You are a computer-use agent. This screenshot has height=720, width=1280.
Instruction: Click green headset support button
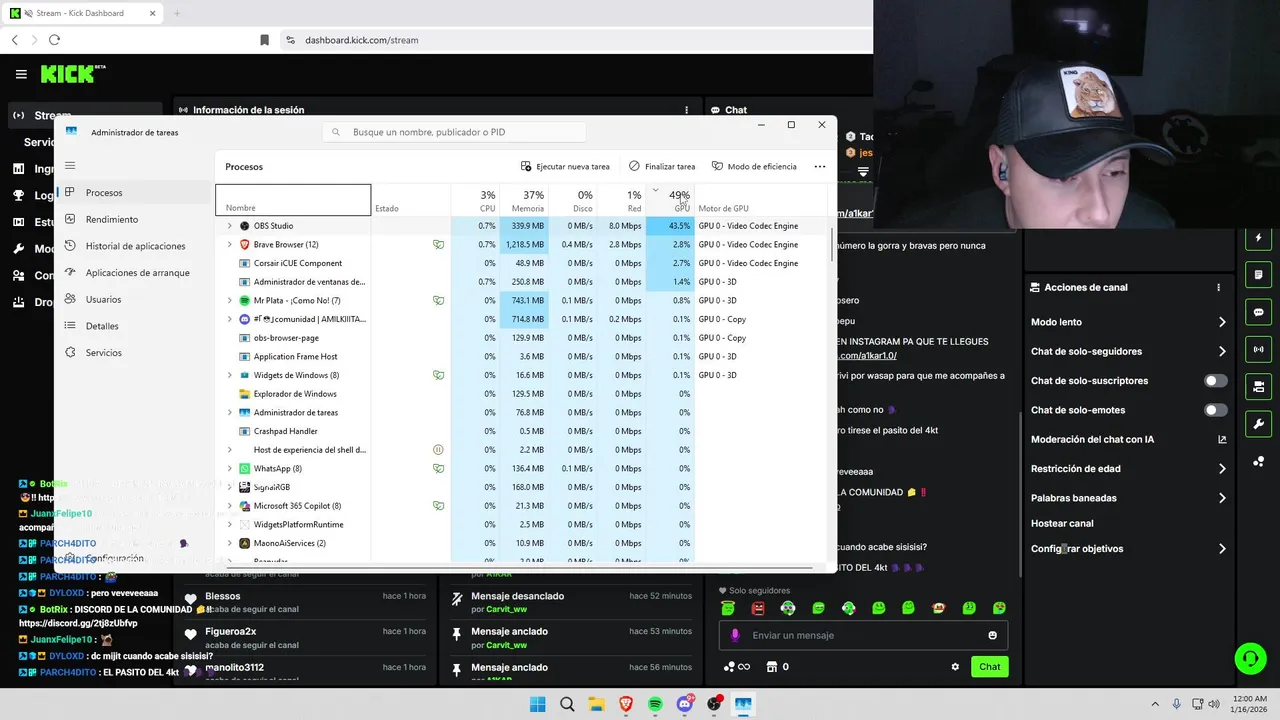[1250, 658]
